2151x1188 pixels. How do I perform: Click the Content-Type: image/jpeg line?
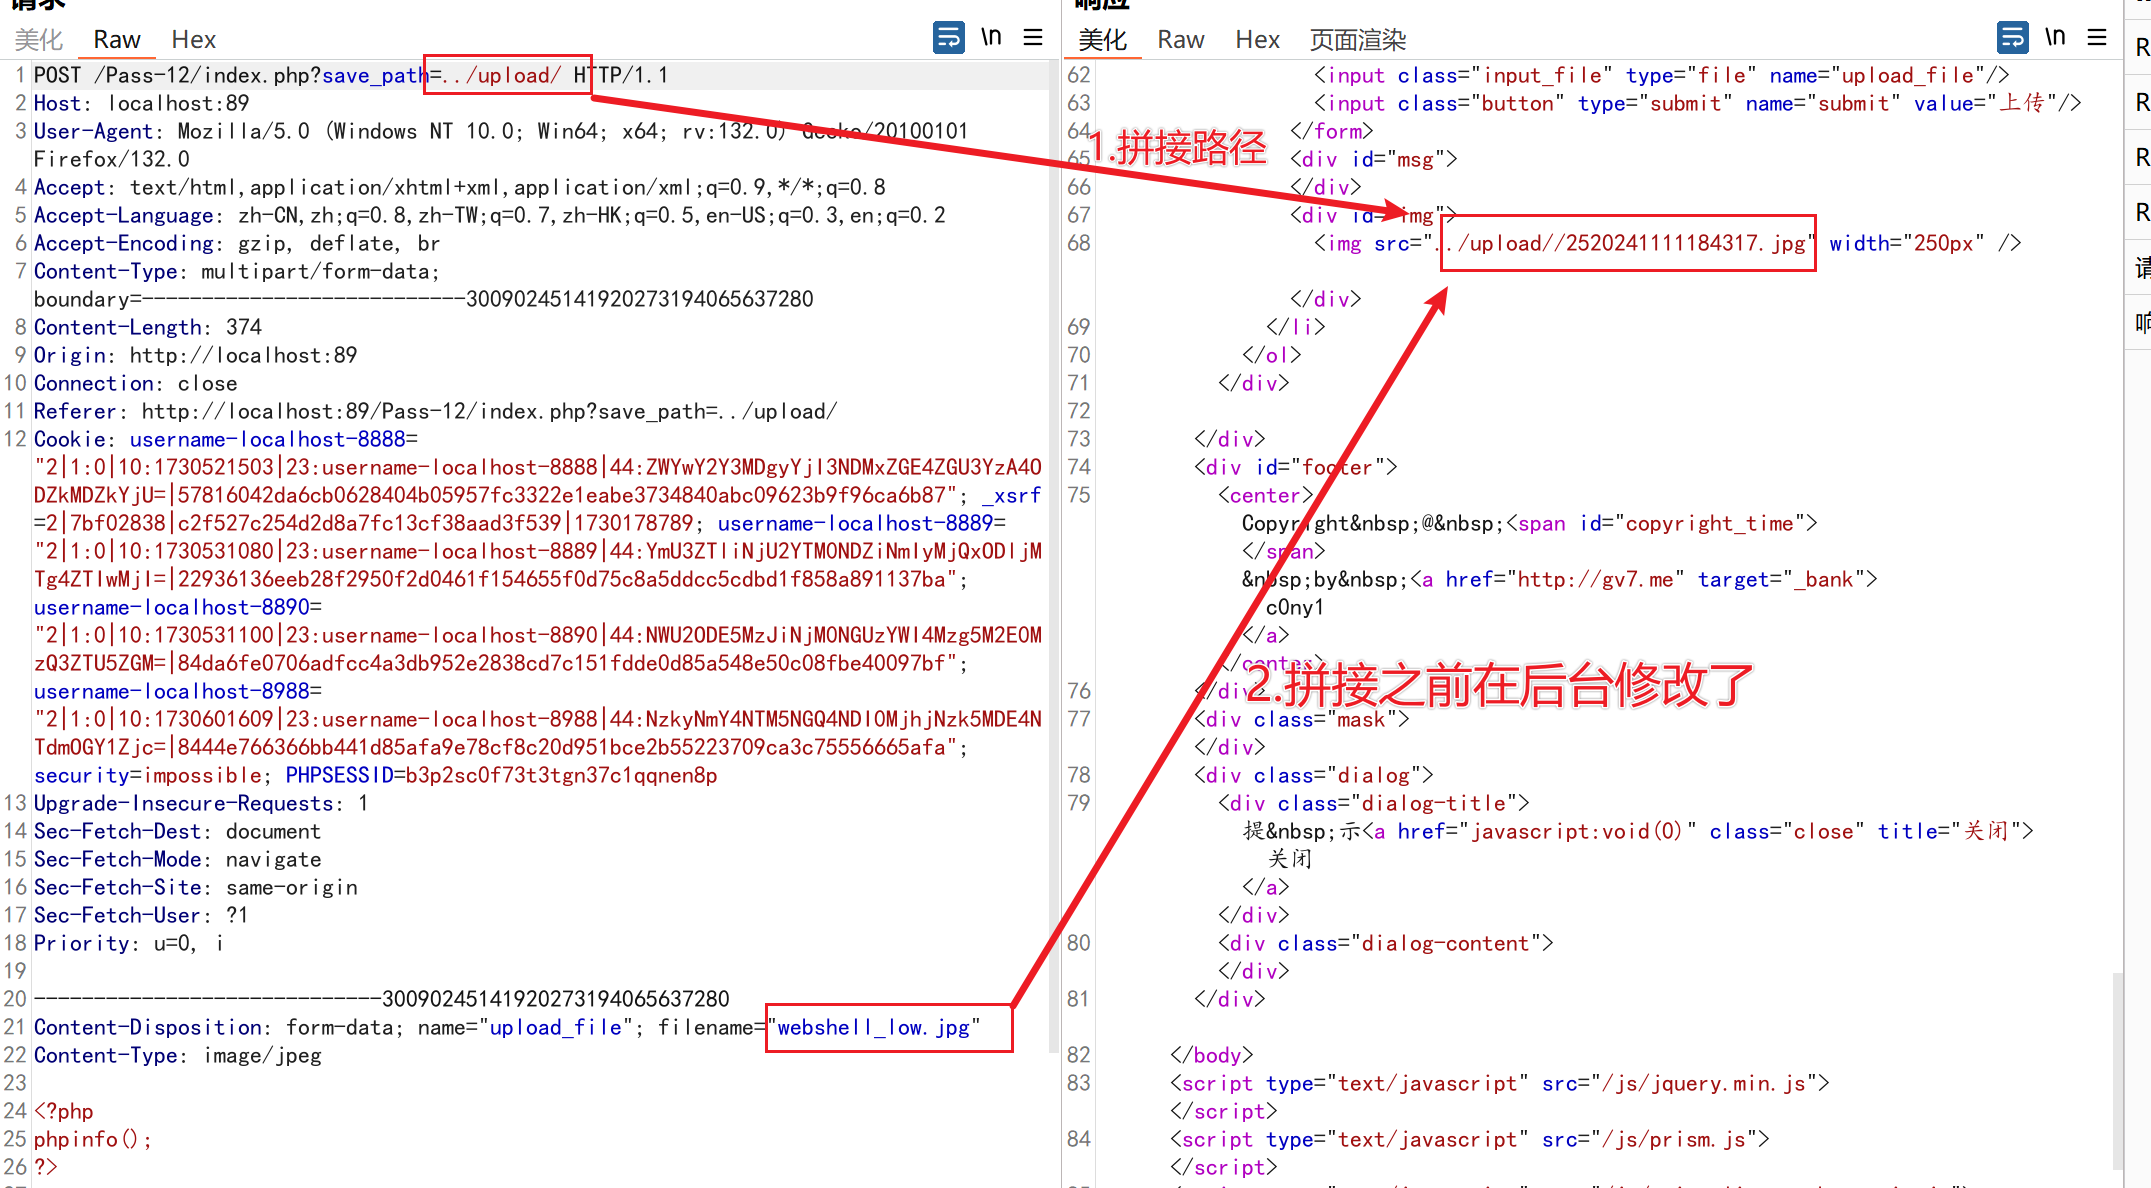tap(178, 1055)
